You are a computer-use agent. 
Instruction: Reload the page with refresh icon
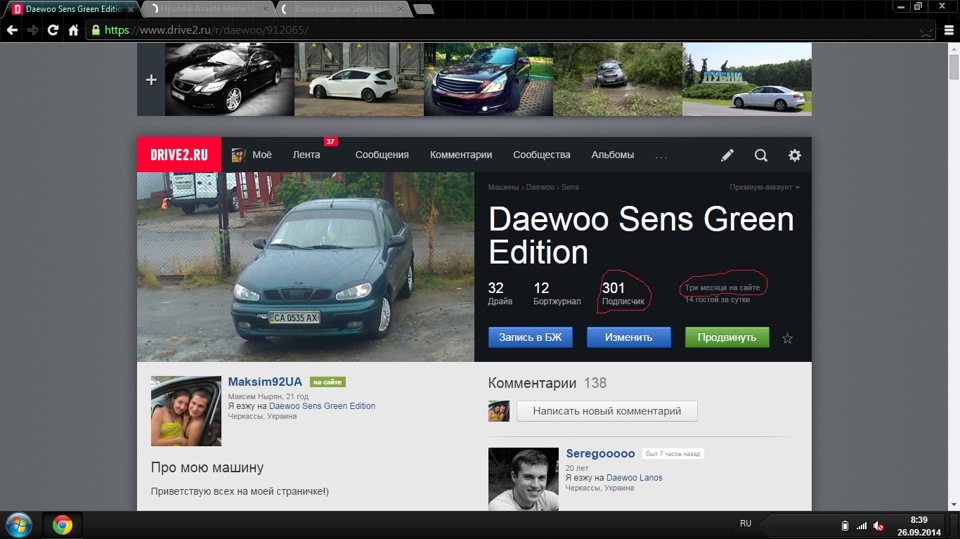[53, 30]
